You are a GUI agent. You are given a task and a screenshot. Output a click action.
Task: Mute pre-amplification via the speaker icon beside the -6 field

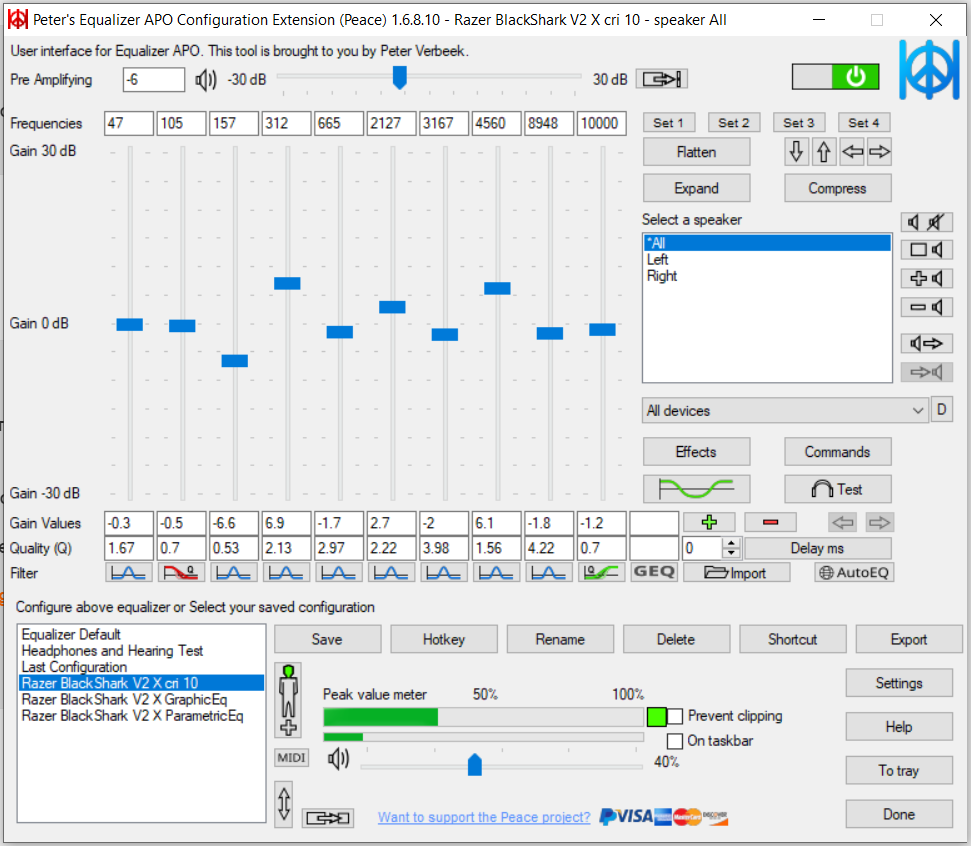click(x=206, y=80)
